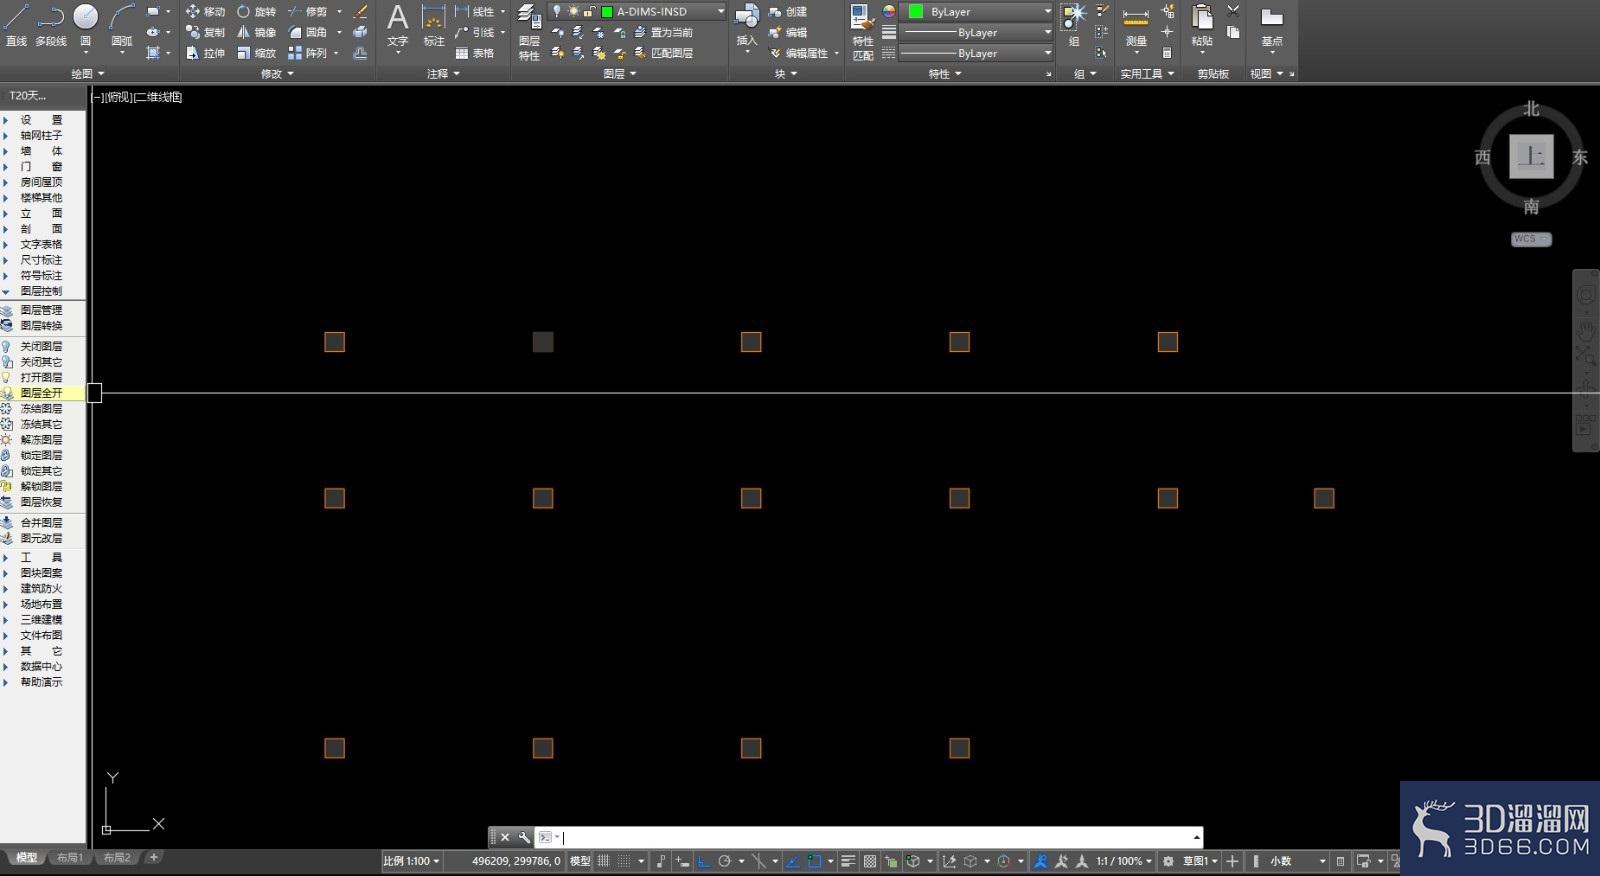The height and width of the screenshot is (876, 1600).
Task: Expand the 轴网柱子 menu in sidebar
Action: point(42,135)
